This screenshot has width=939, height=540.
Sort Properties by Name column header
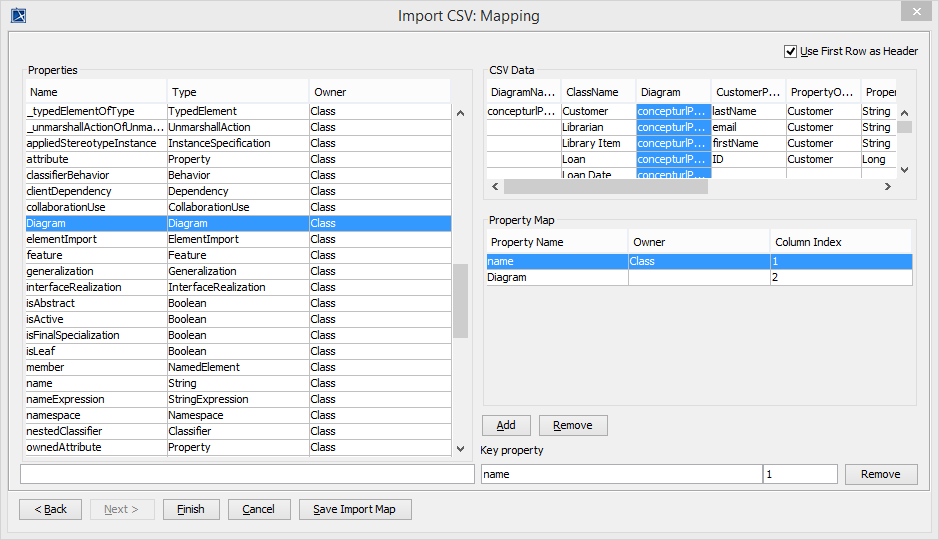point(95,92)
